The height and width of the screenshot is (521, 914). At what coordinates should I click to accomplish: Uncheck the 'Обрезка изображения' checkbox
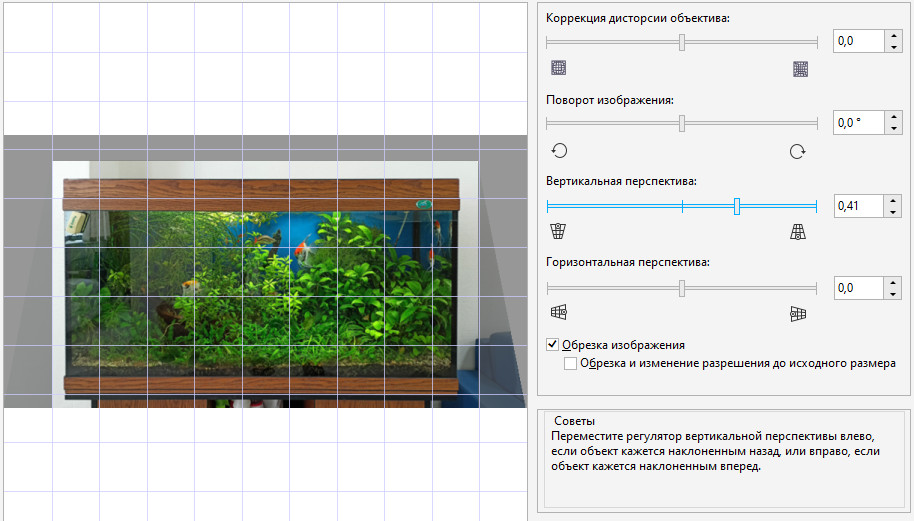coord(553,345)
